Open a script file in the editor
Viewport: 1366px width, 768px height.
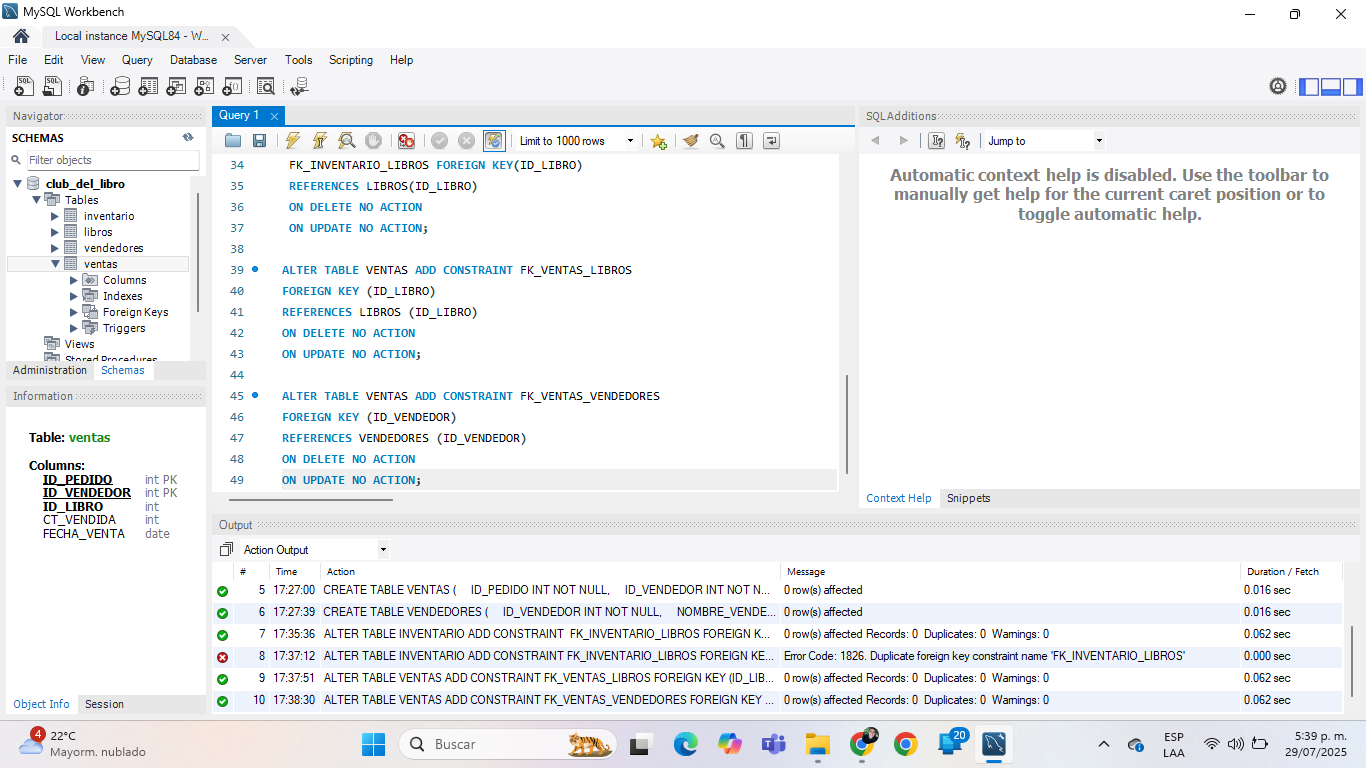(233, 141)
